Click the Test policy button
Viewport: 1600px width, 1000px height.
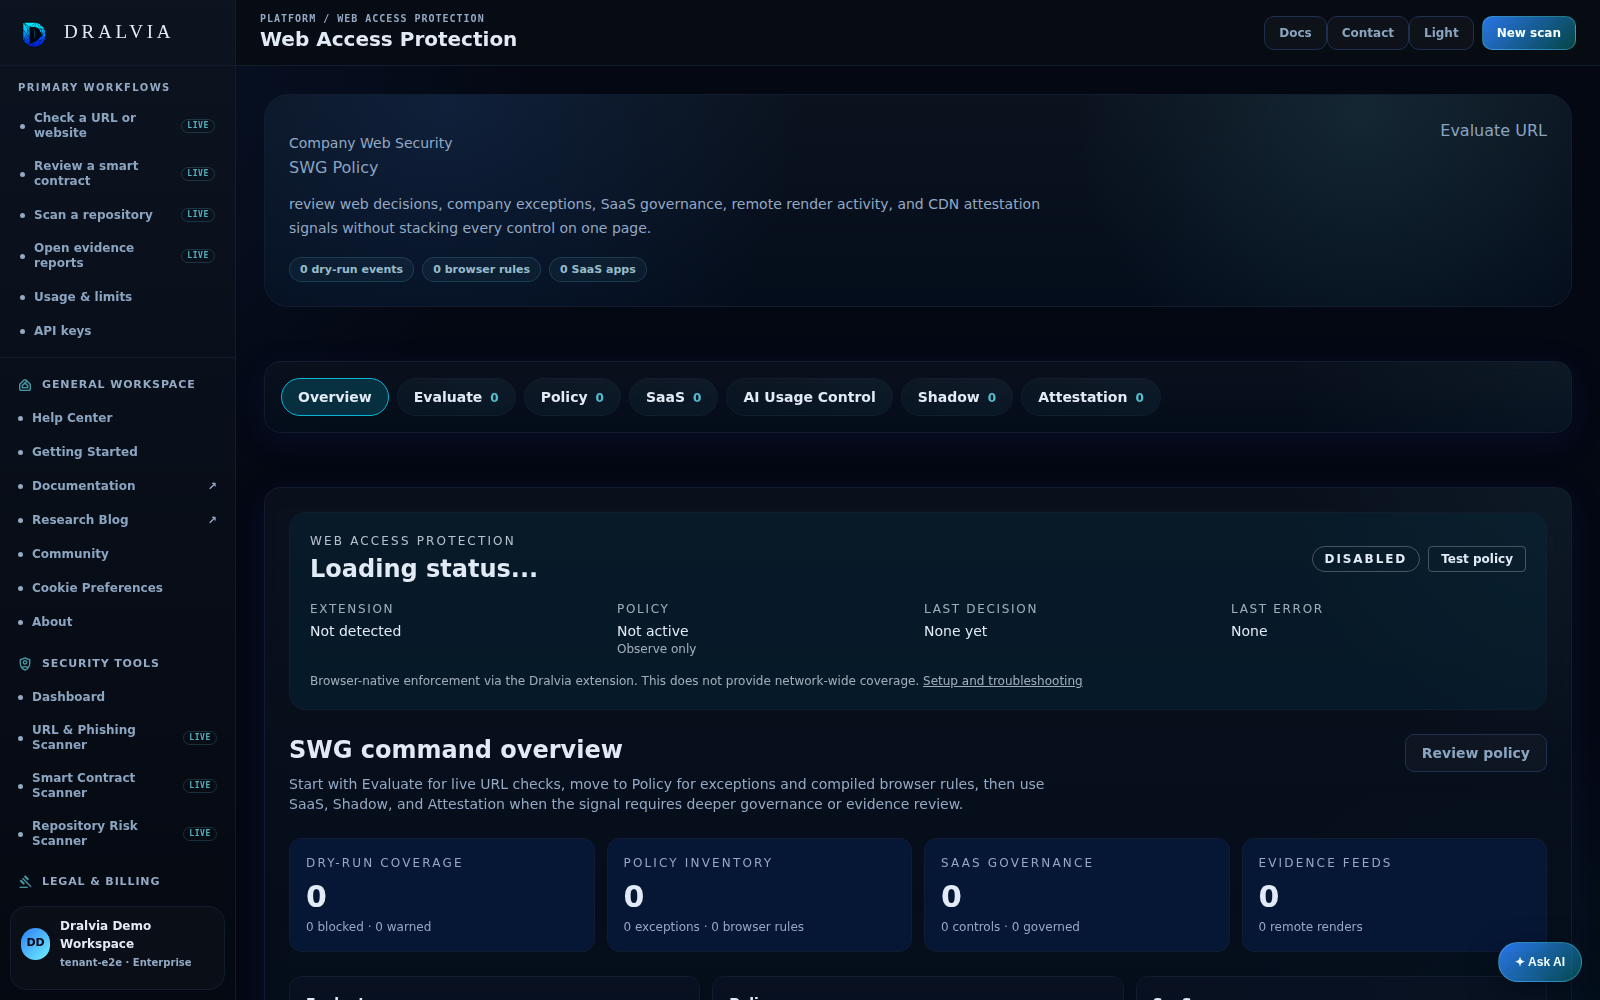coord(1476,559)
